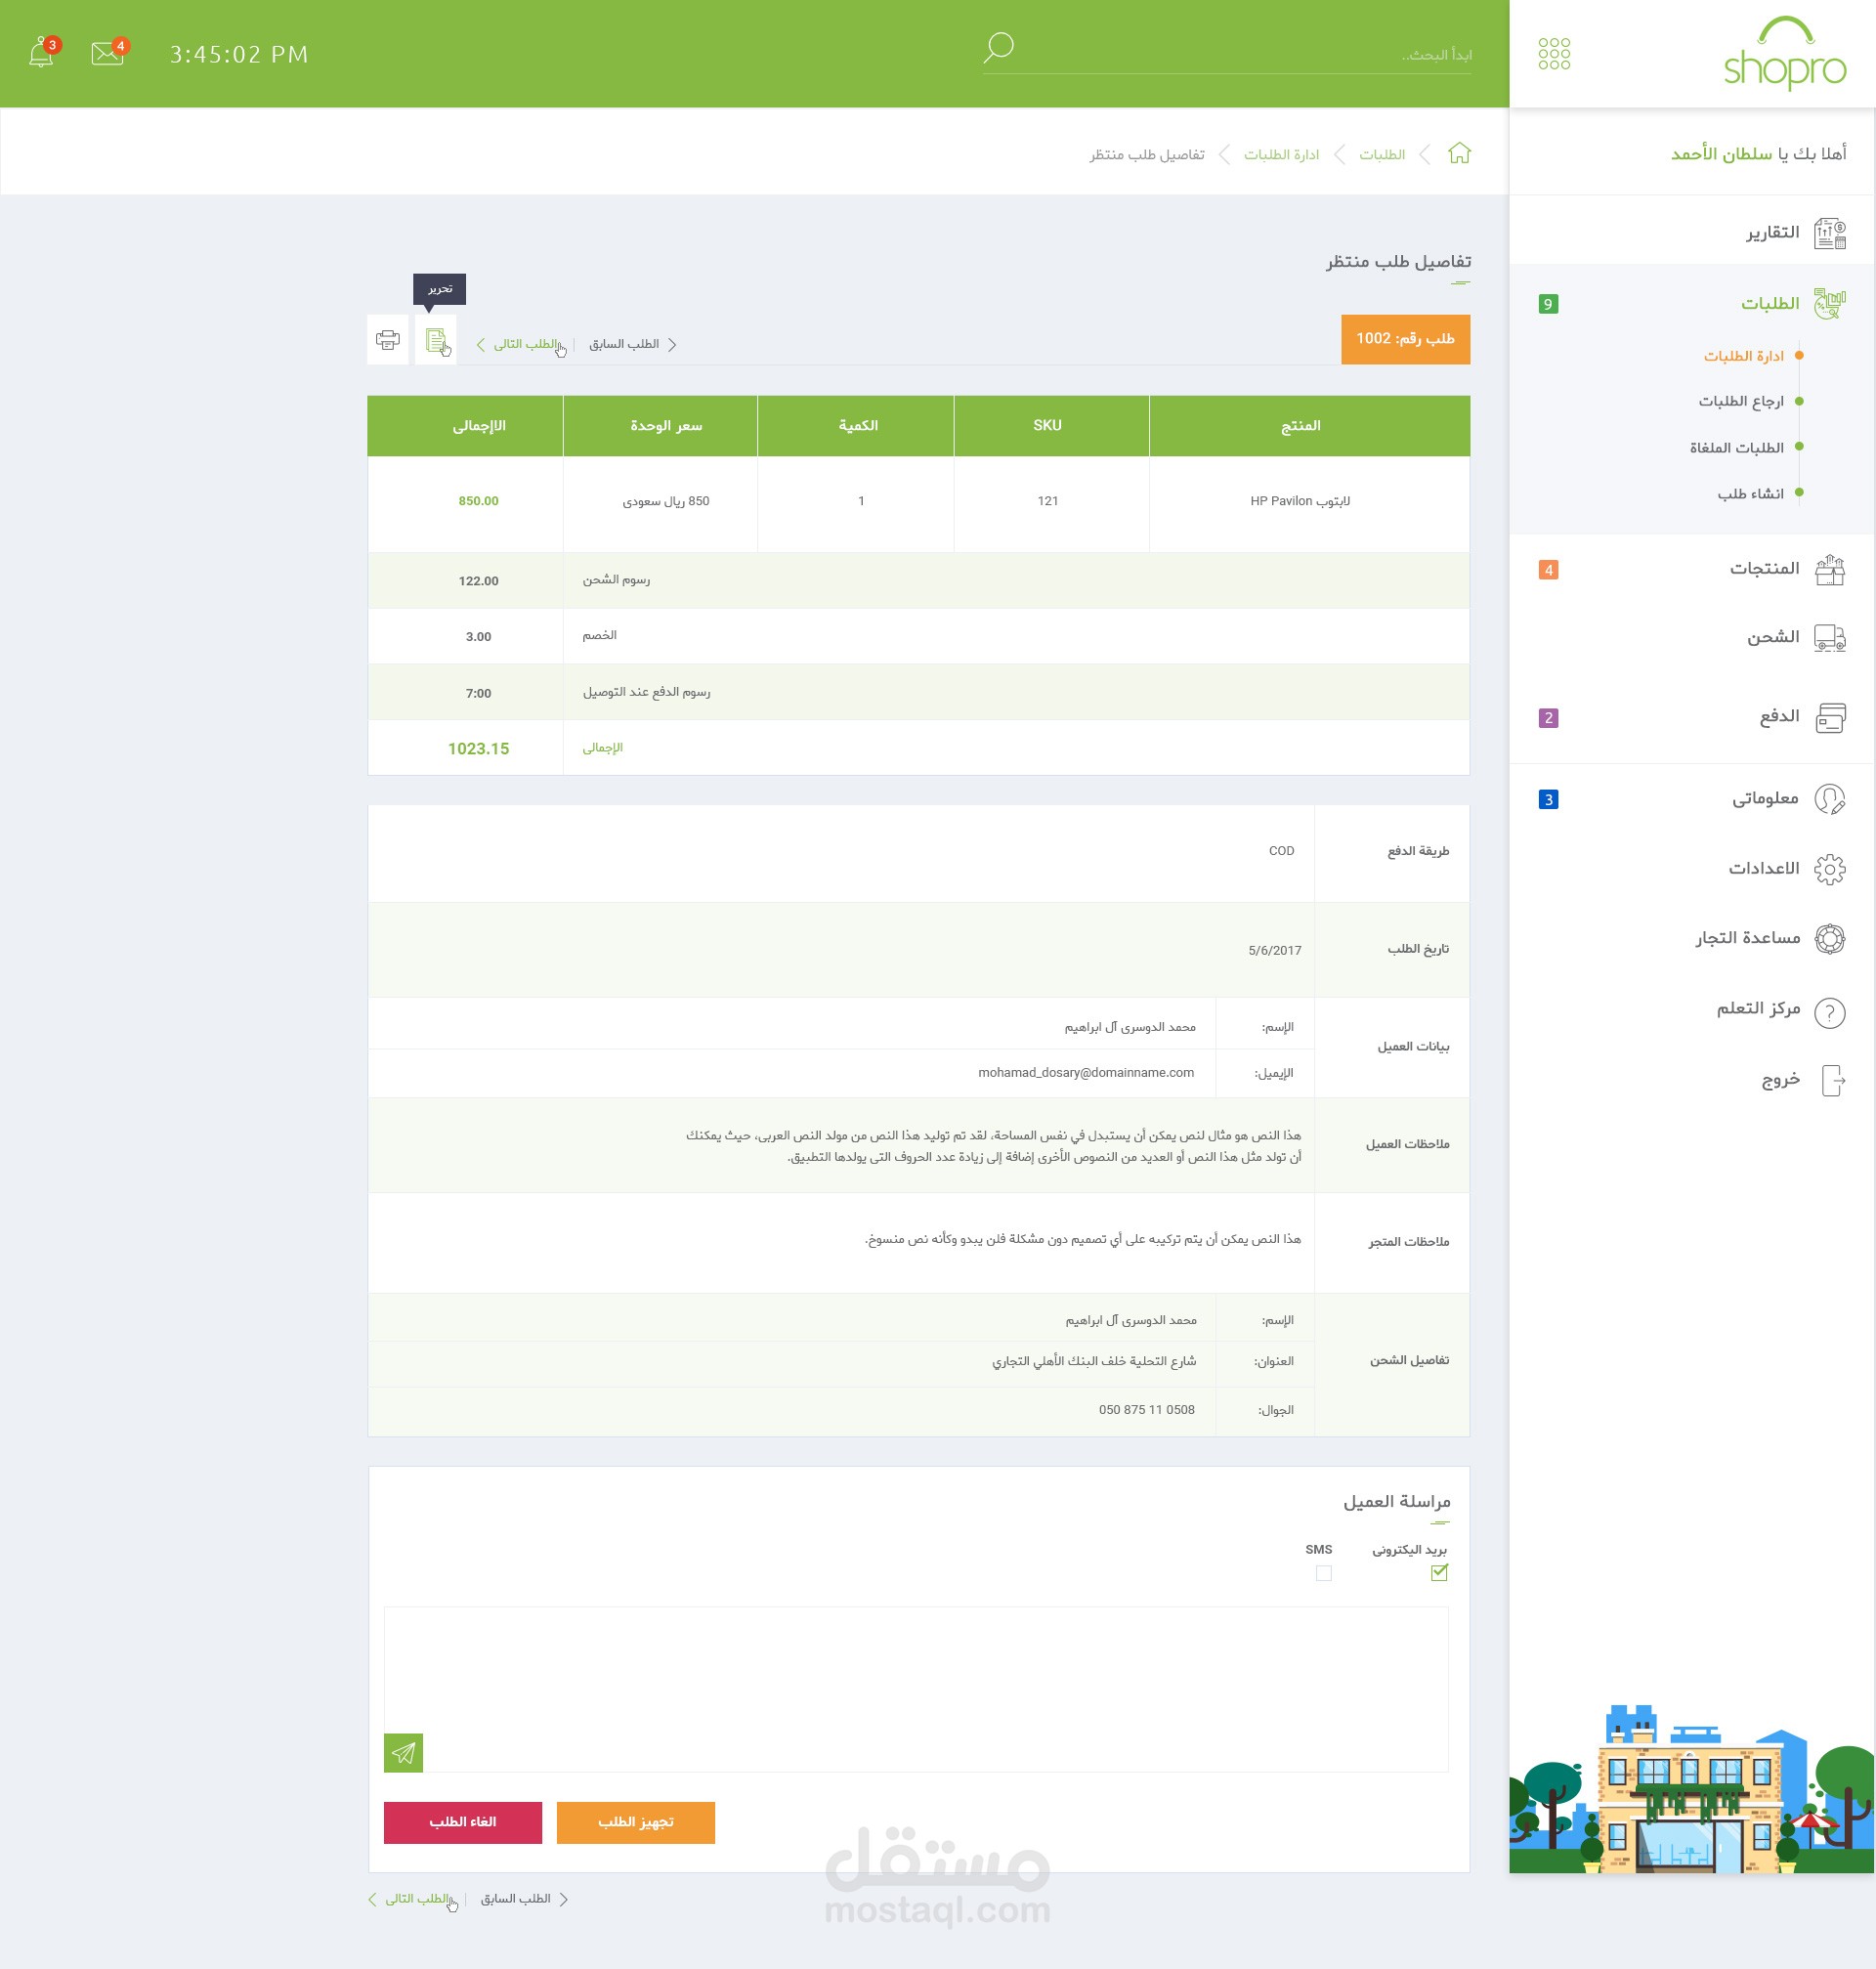1876x1969 pixels.
Task: Click the shopro logo
Action: [x=1784, y=56]
